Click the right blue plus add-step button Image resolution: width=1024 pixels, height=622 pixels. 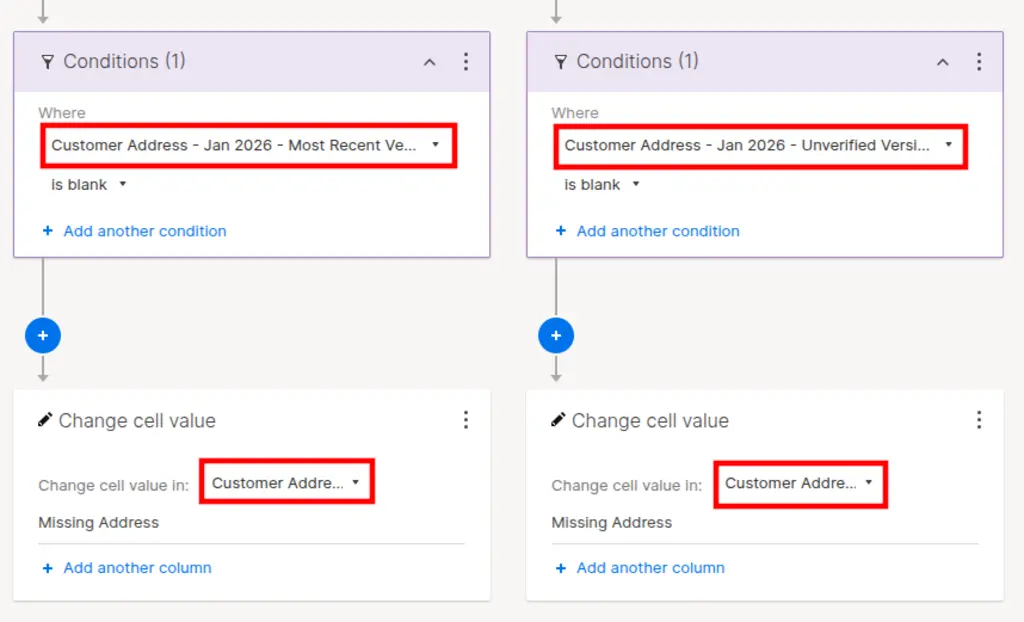click(x=556, y=335)
